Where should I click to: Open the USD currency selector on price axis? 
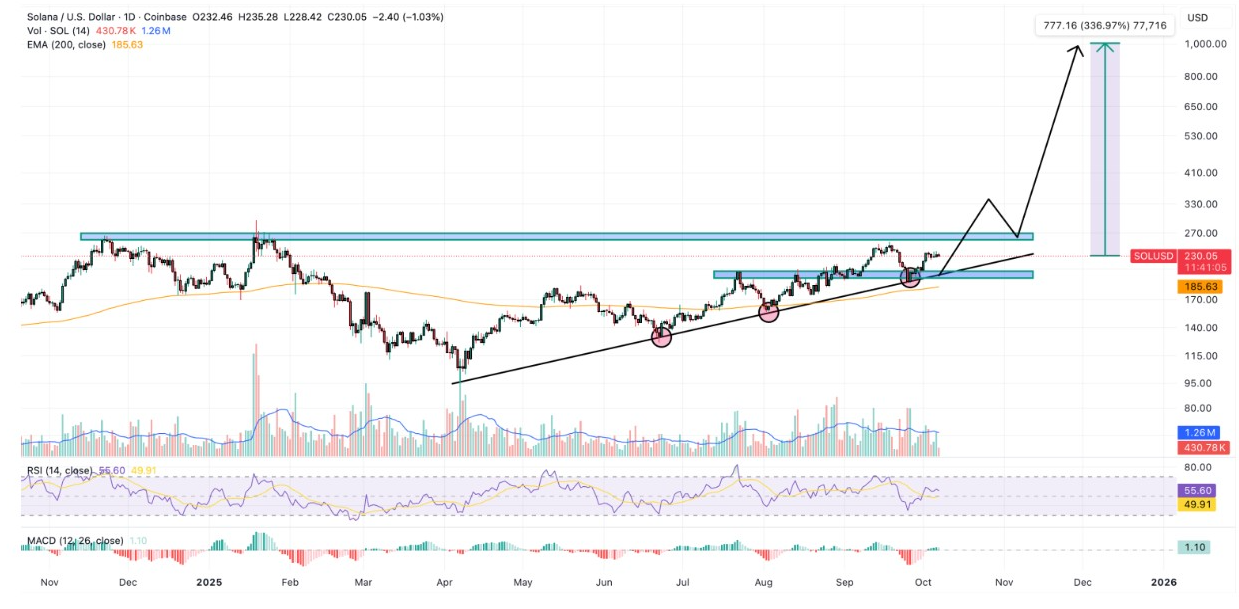1196,17
